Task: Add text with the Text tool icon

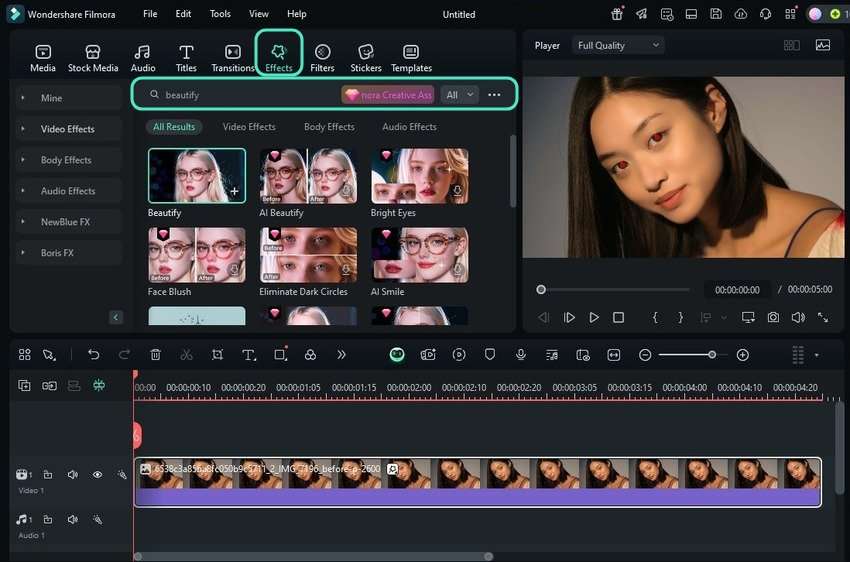Action: pos(249,355)
